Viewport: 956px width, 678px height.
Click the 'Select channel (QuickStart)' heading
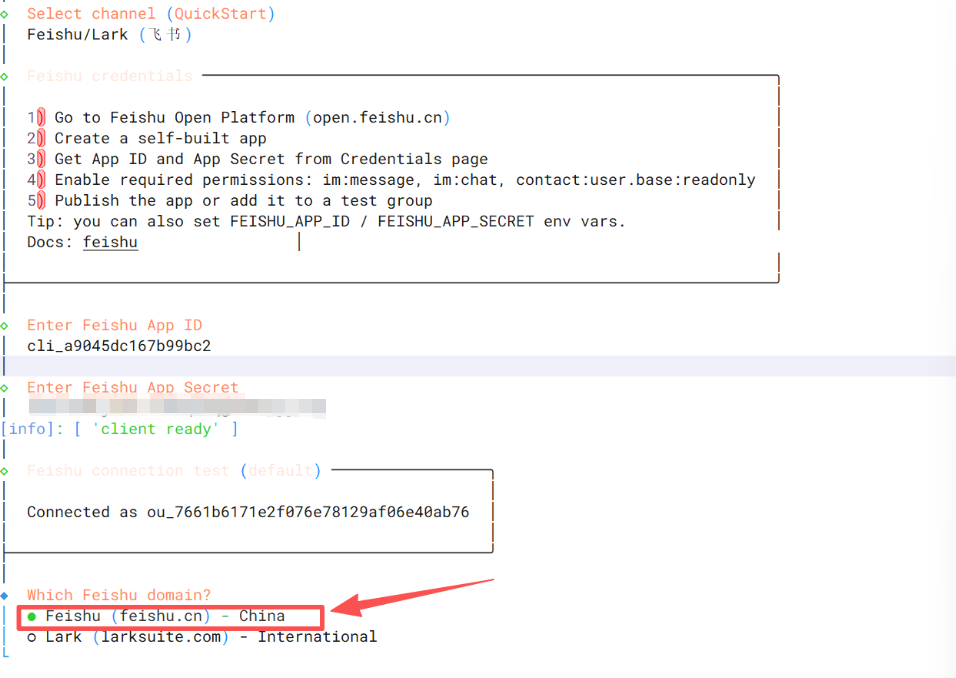151,13
